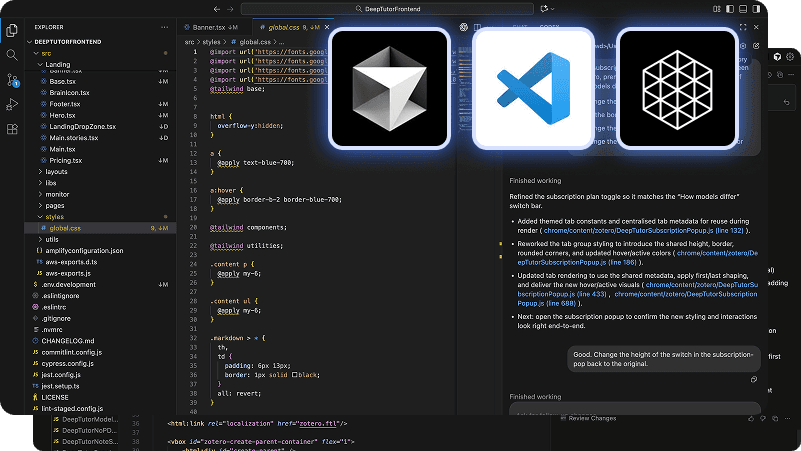801x451 pixels.
Task: Click the styles breadcrumb segment
Action: point(211,42)
